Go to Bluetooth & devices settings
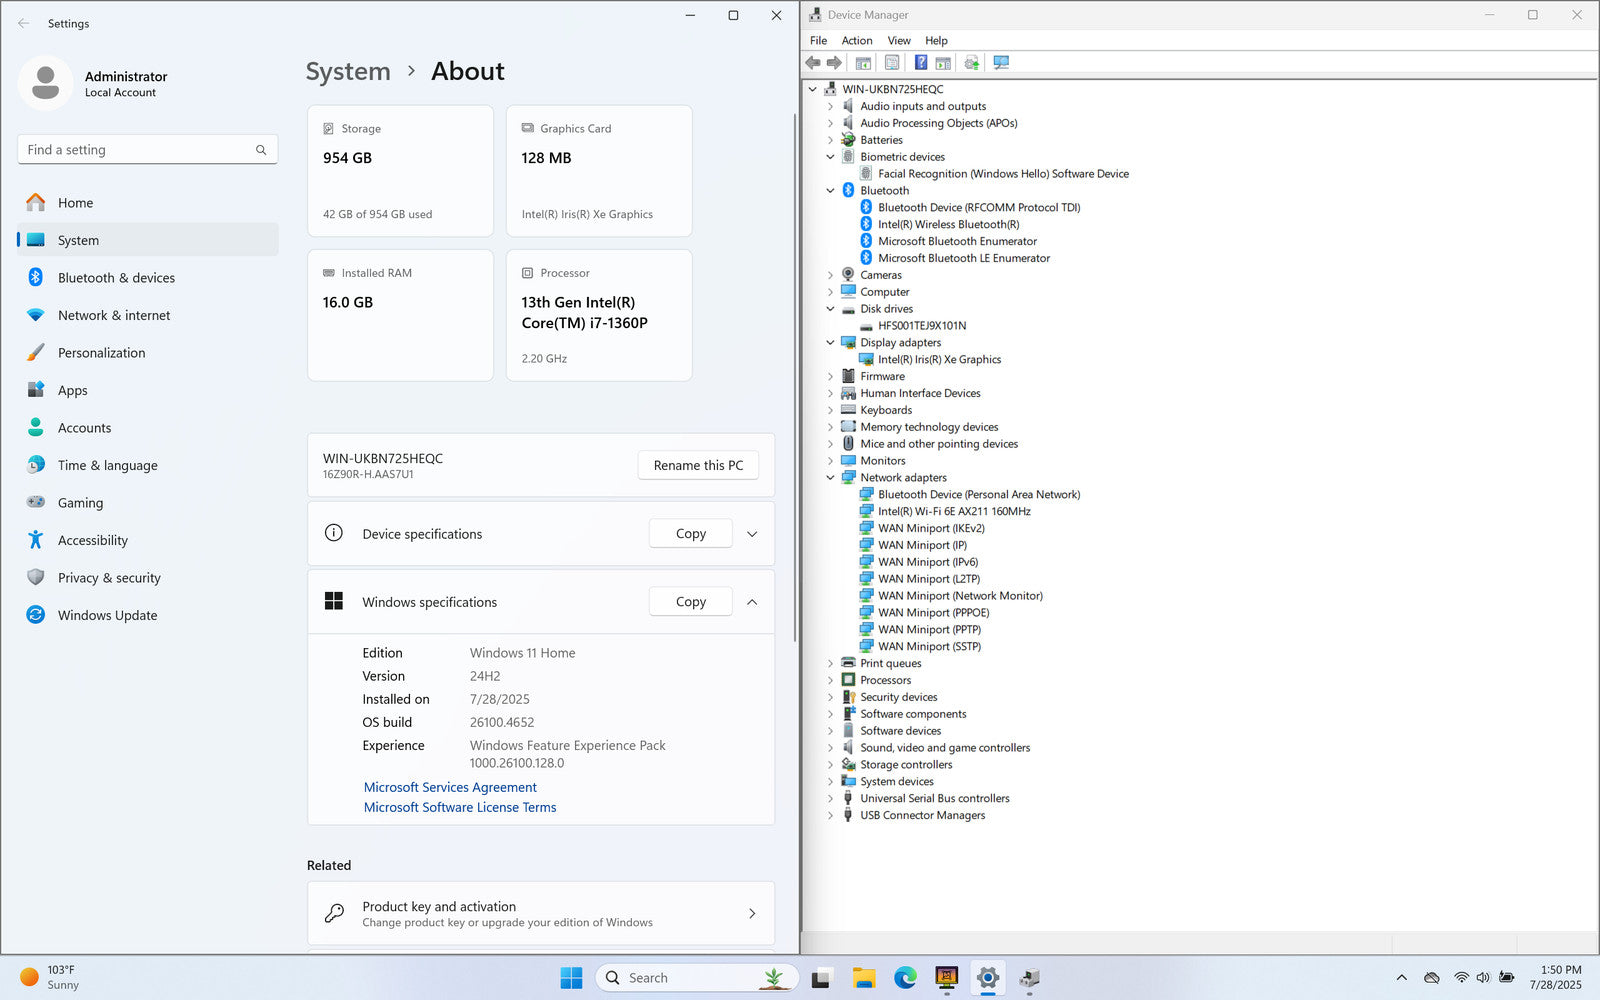This screenshot has height=1000, width=1600. click(x=116, y=278)
